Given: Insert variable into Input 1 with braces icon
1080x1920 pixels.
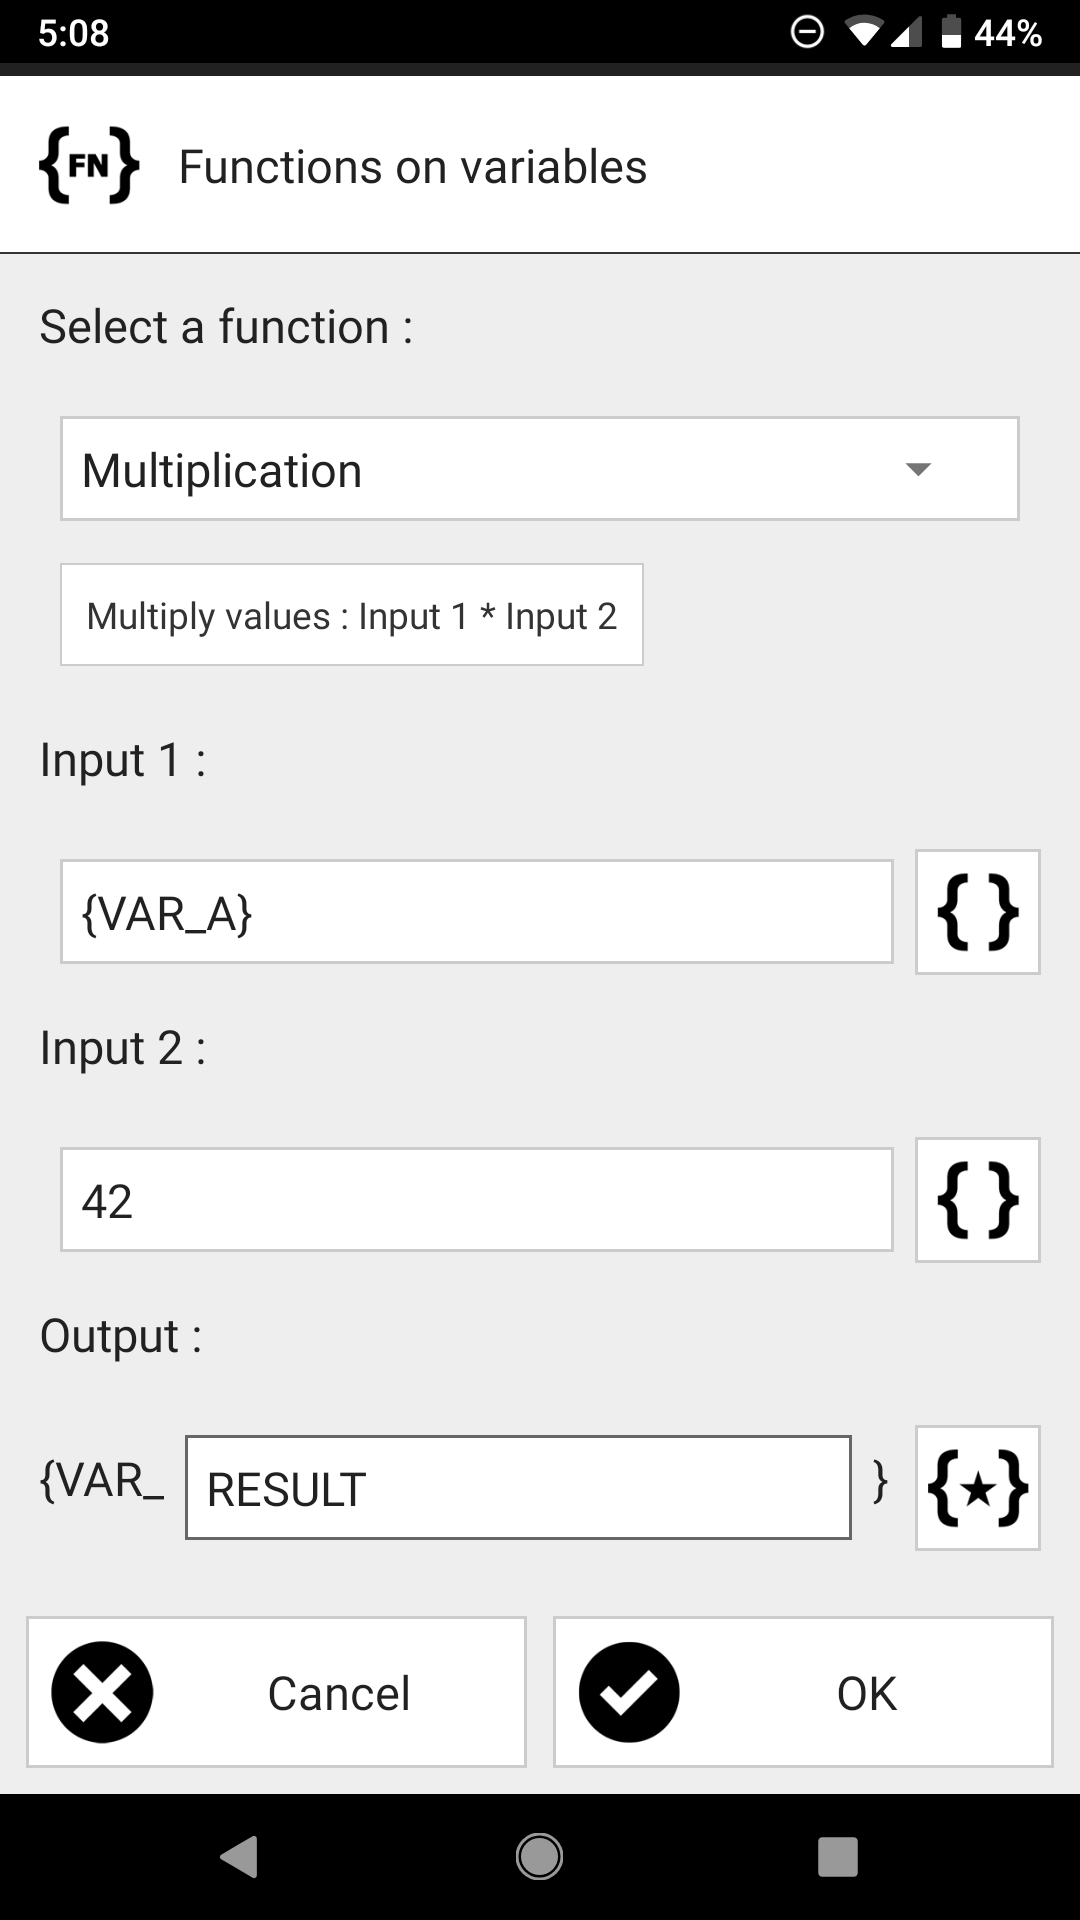Looking at the screenshot, I should click(977, 912).
